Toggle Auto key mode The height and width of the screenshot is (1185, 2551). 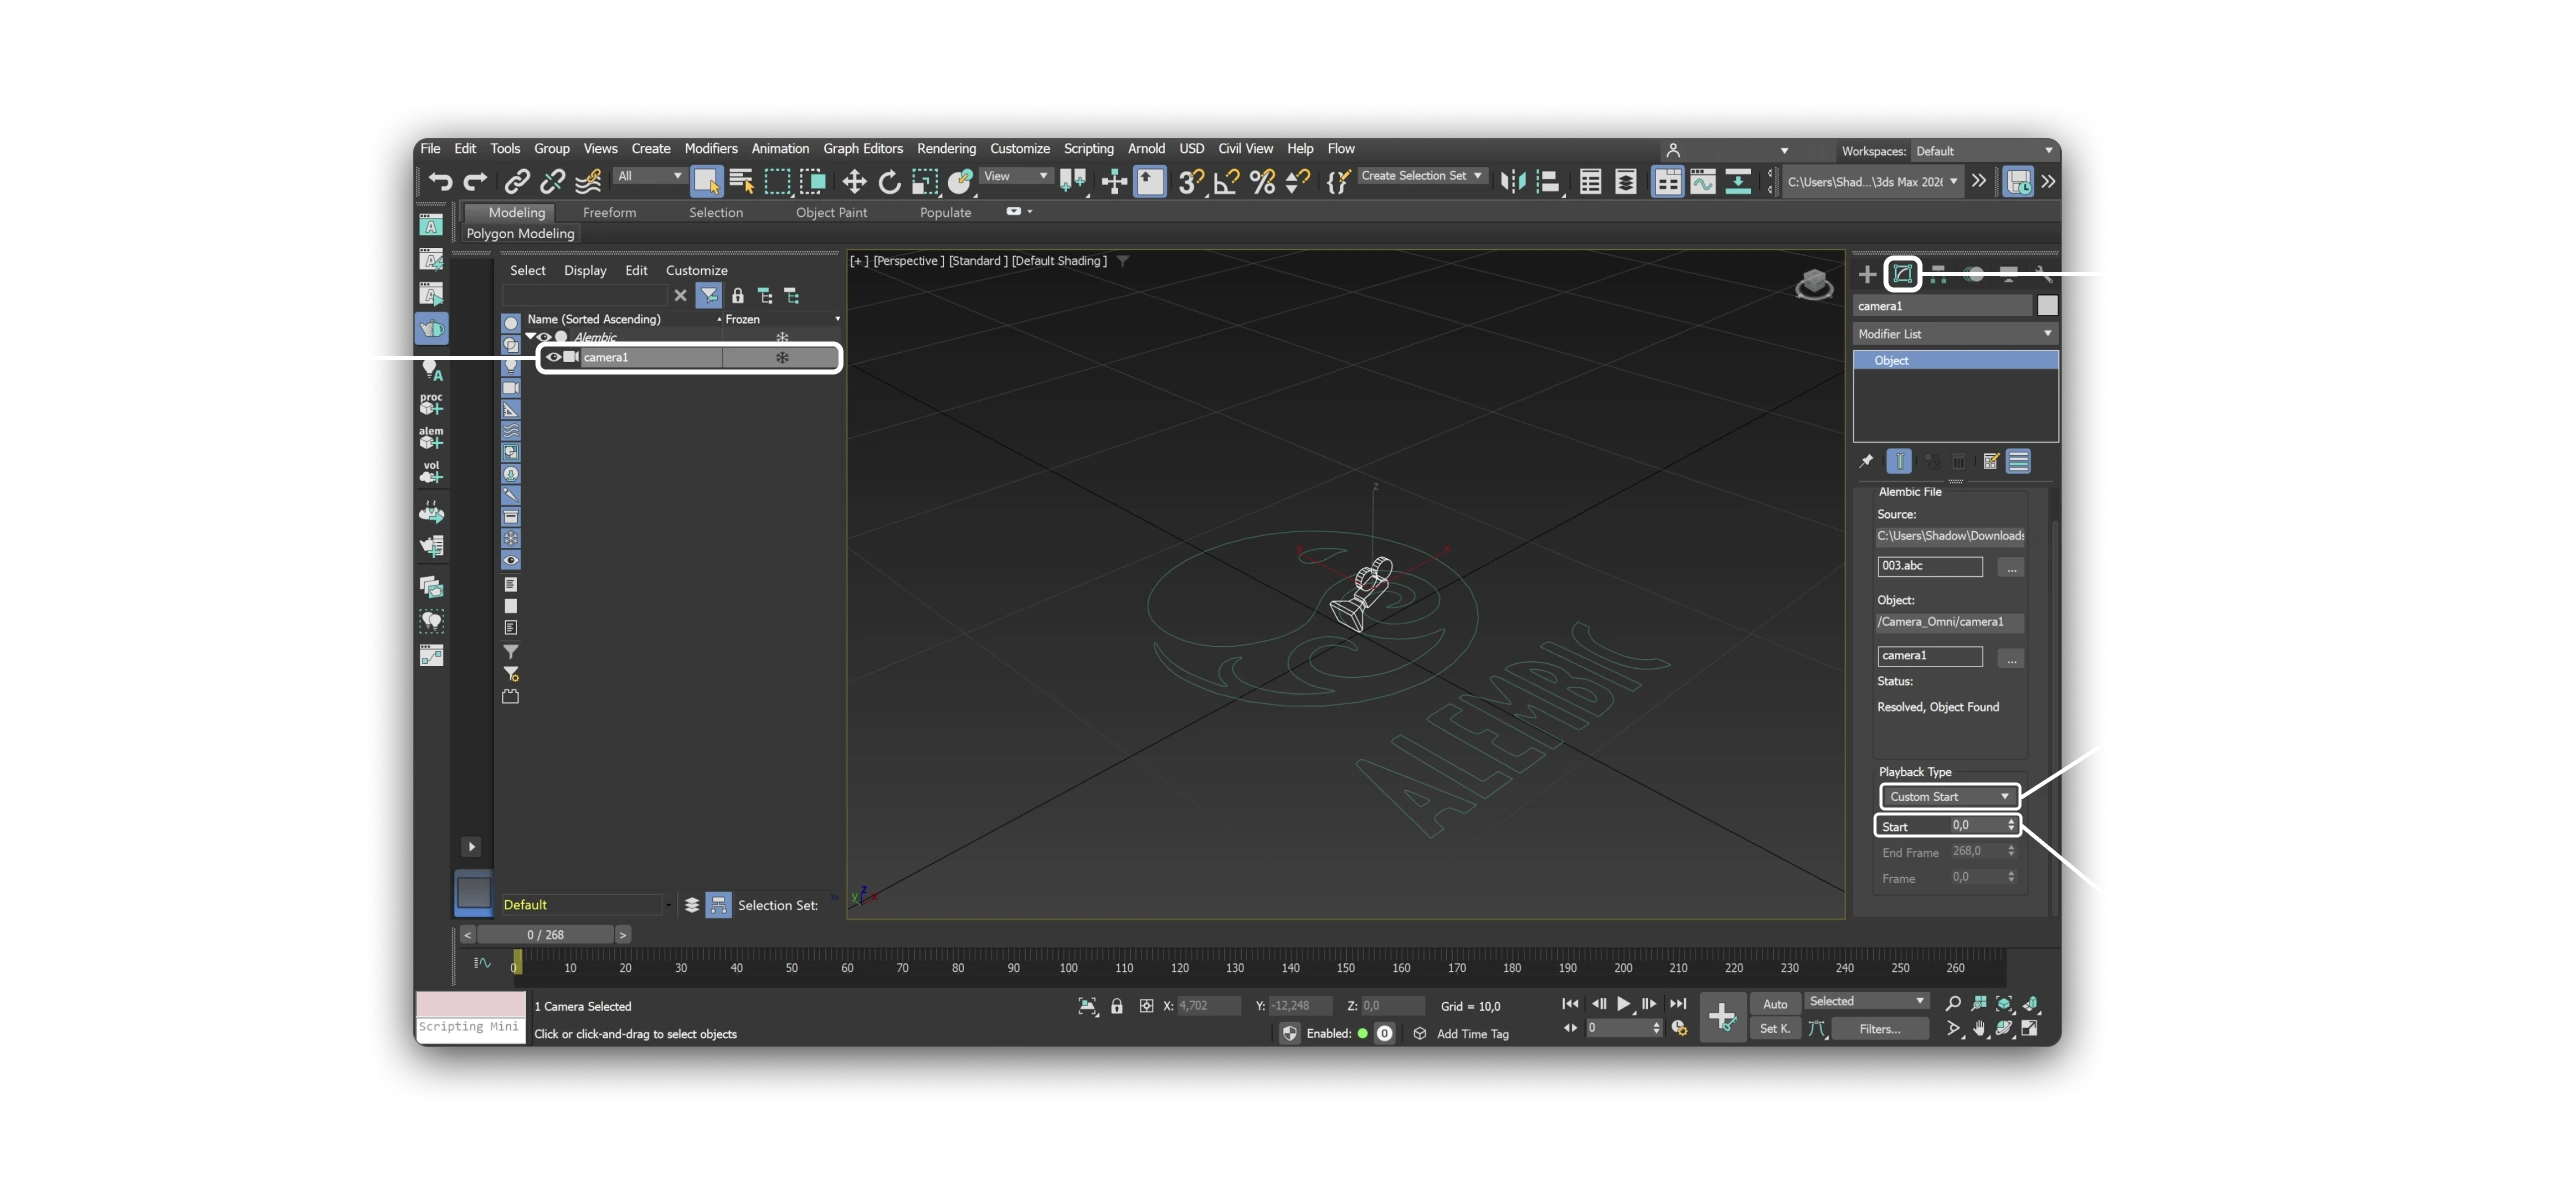point(1775,1004)
